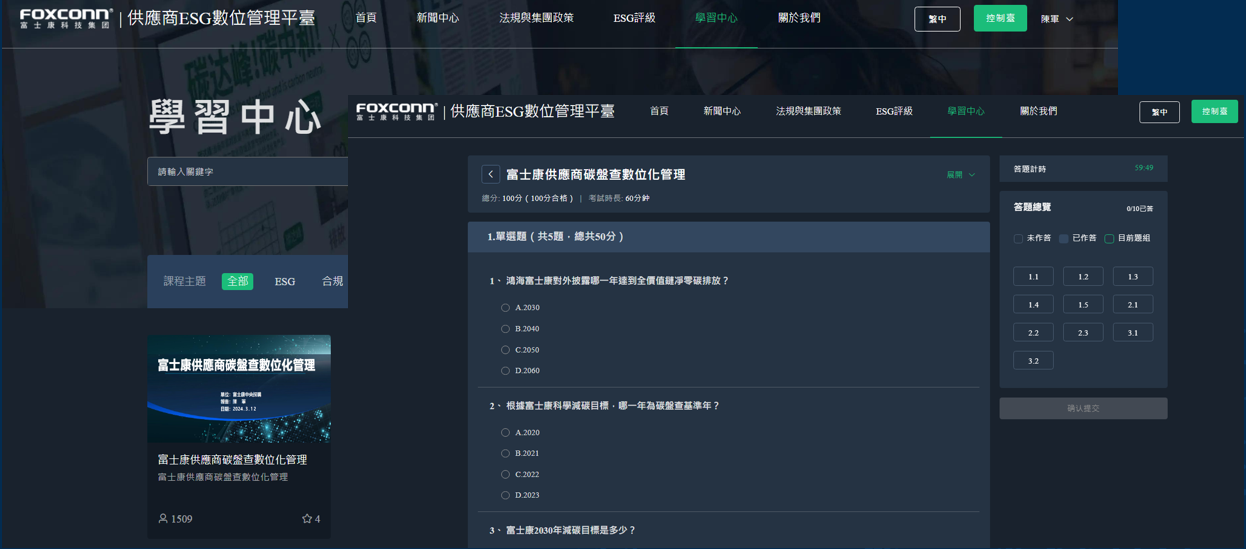Click the back arrow beside the exam title
1246x549 pixels.
pos(490,174)
